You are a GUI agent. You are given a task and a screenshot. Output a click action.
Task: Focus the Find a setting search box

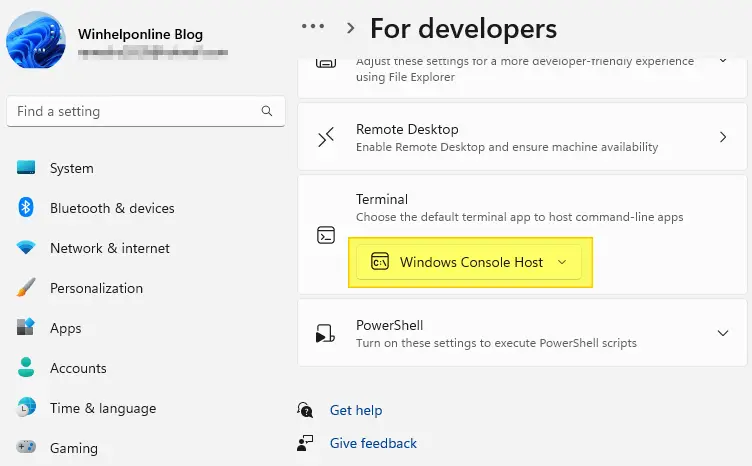coord(146,111)
